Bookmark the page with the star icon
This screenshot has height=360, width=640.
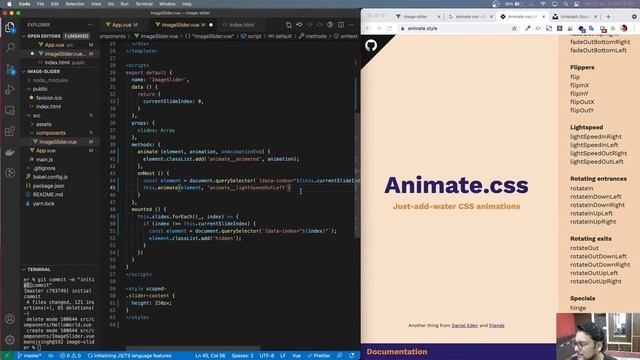514,29
